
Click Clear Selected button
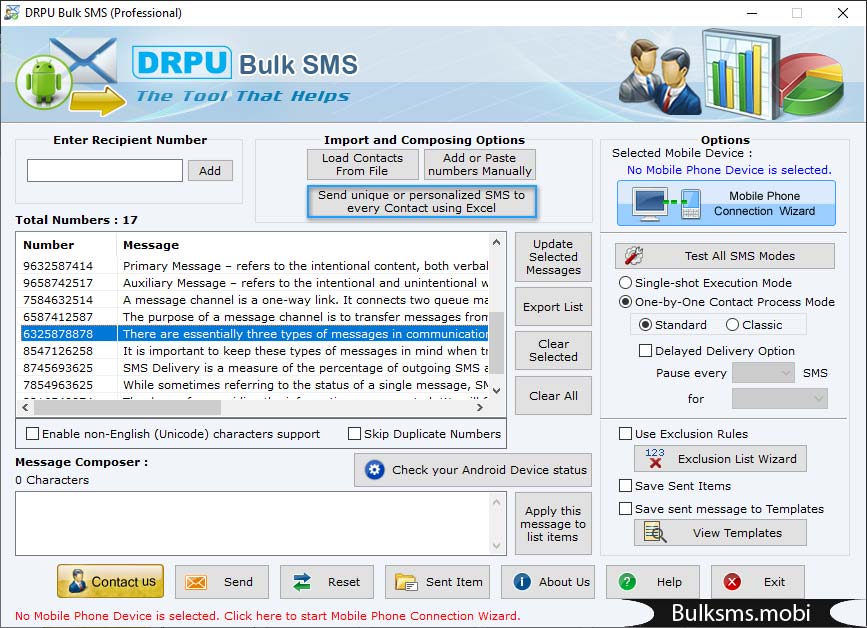click(553, 350)
